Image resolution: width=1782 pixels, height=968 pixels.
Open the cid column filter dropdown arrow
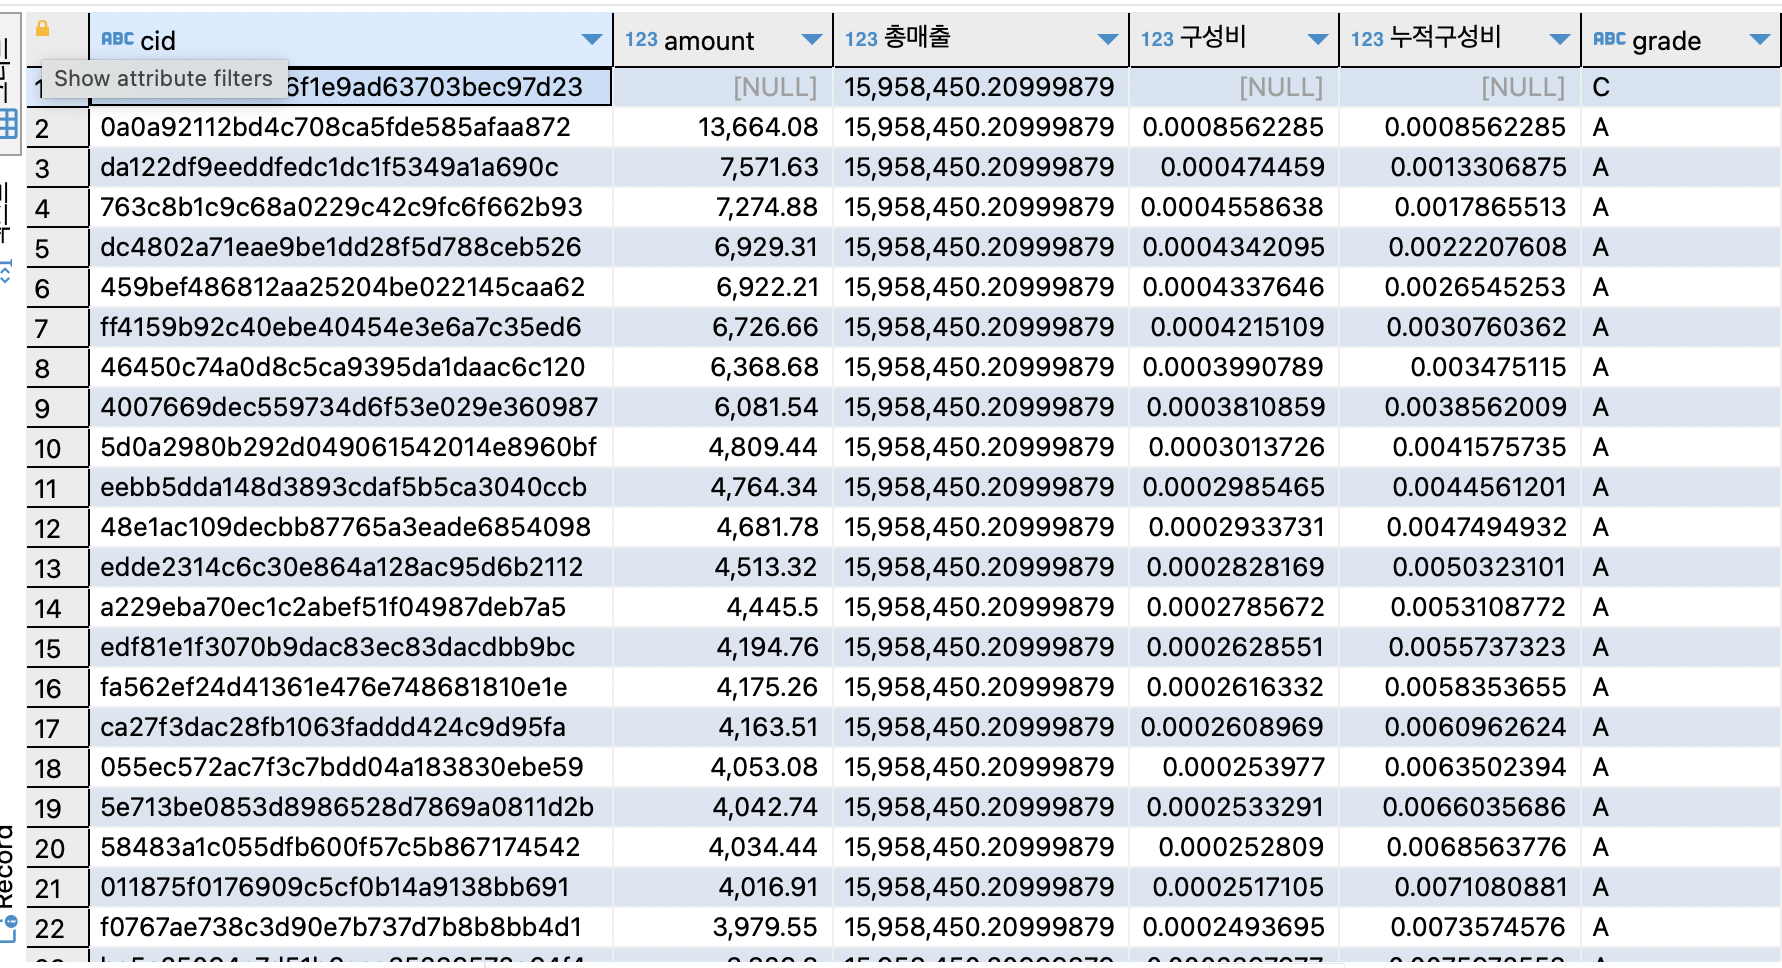click(x=592, y=39)
